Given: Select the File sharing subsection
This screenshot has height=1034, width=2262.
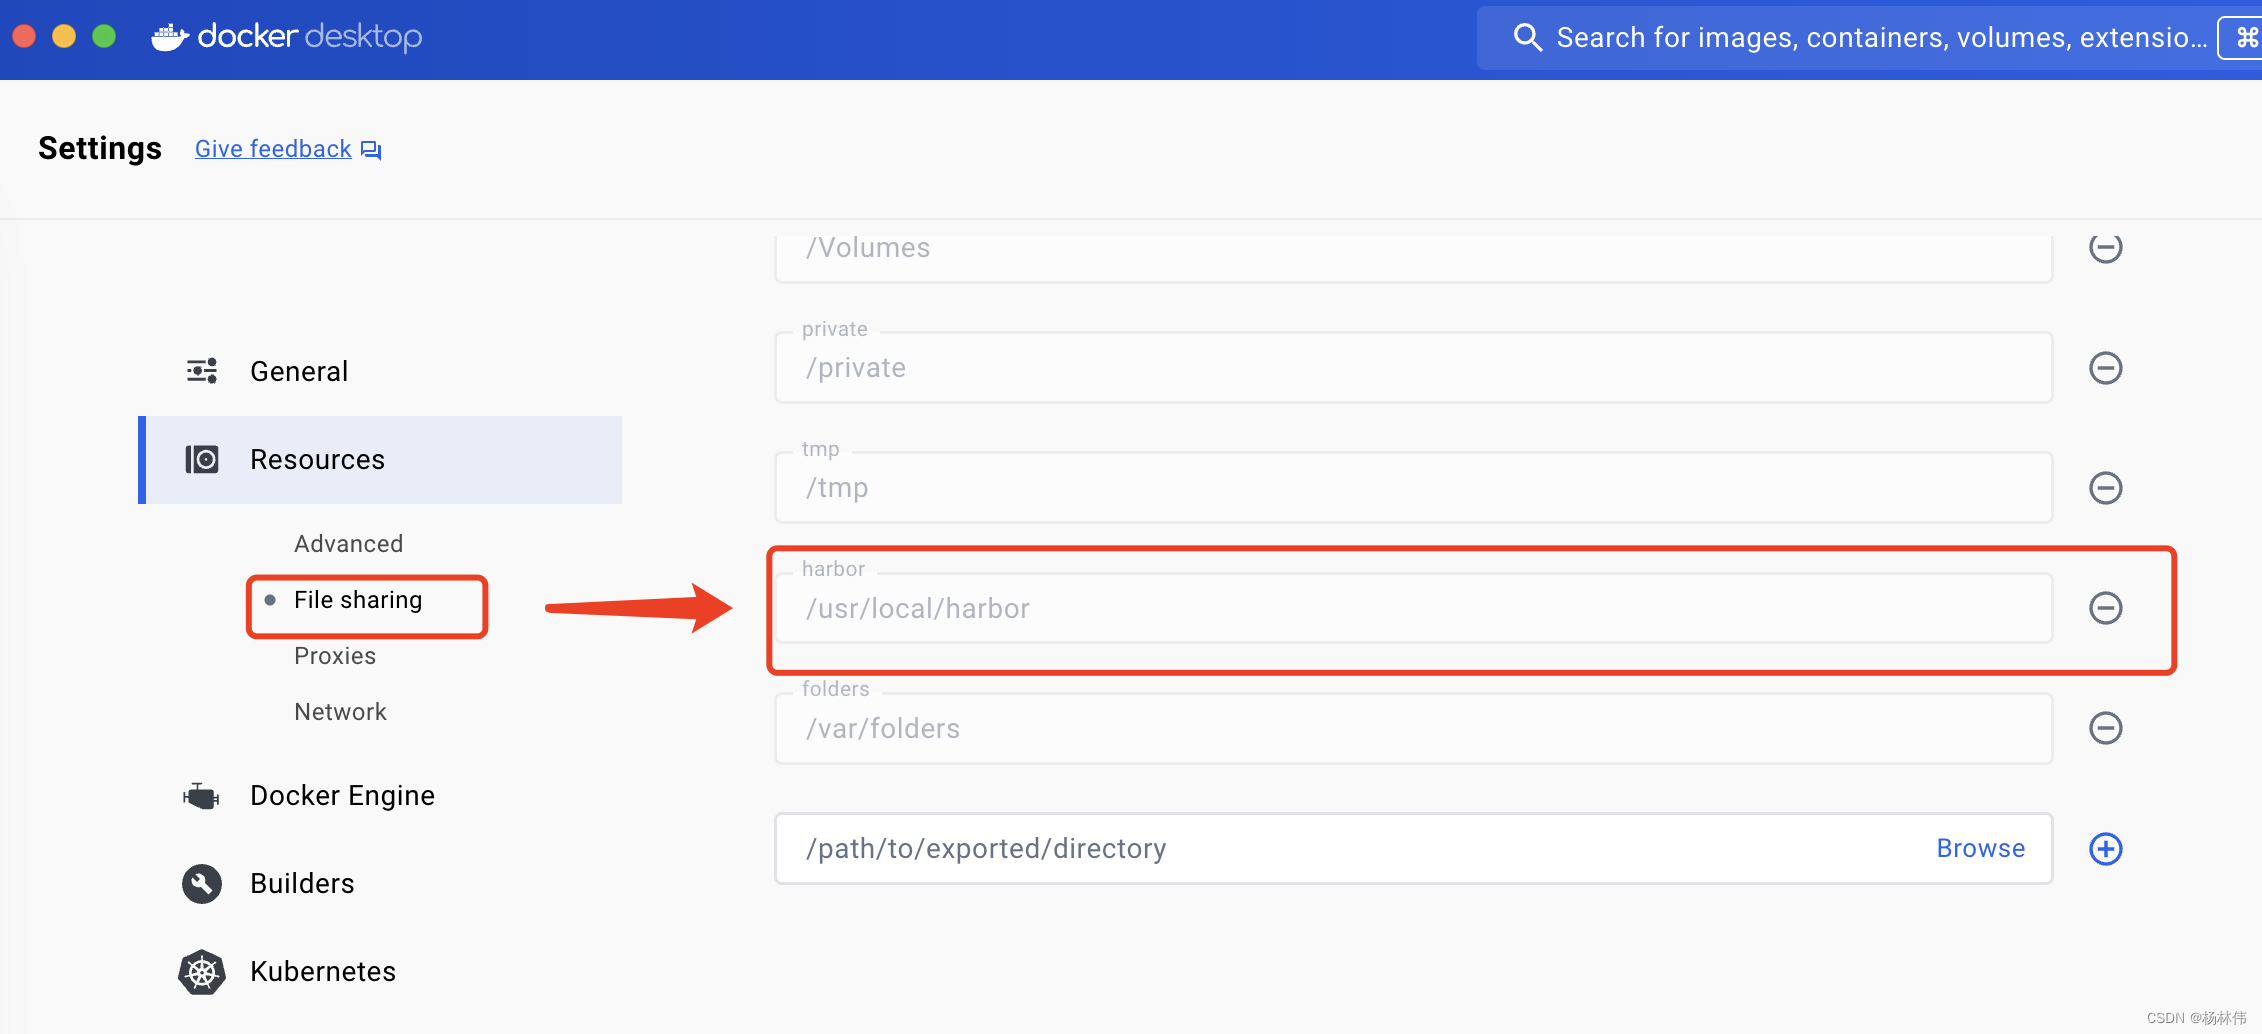Looking at the screenshot, I should [x=358, y=600].
